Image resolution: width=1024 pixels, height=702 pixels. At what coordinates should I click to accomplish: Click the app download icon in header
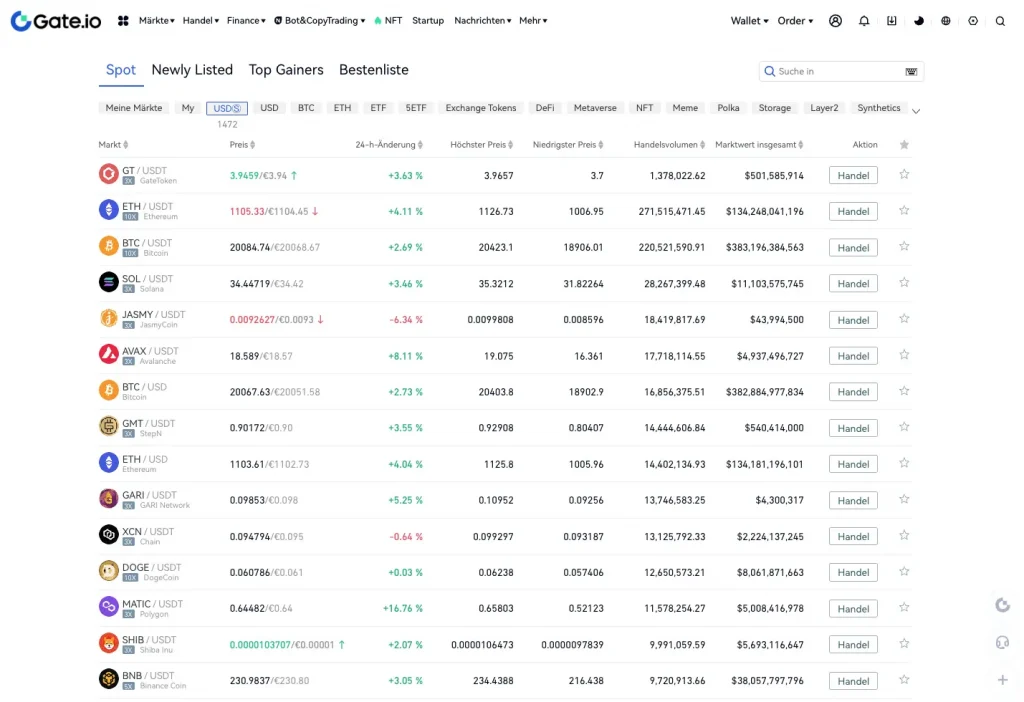(x=892, y=20)
